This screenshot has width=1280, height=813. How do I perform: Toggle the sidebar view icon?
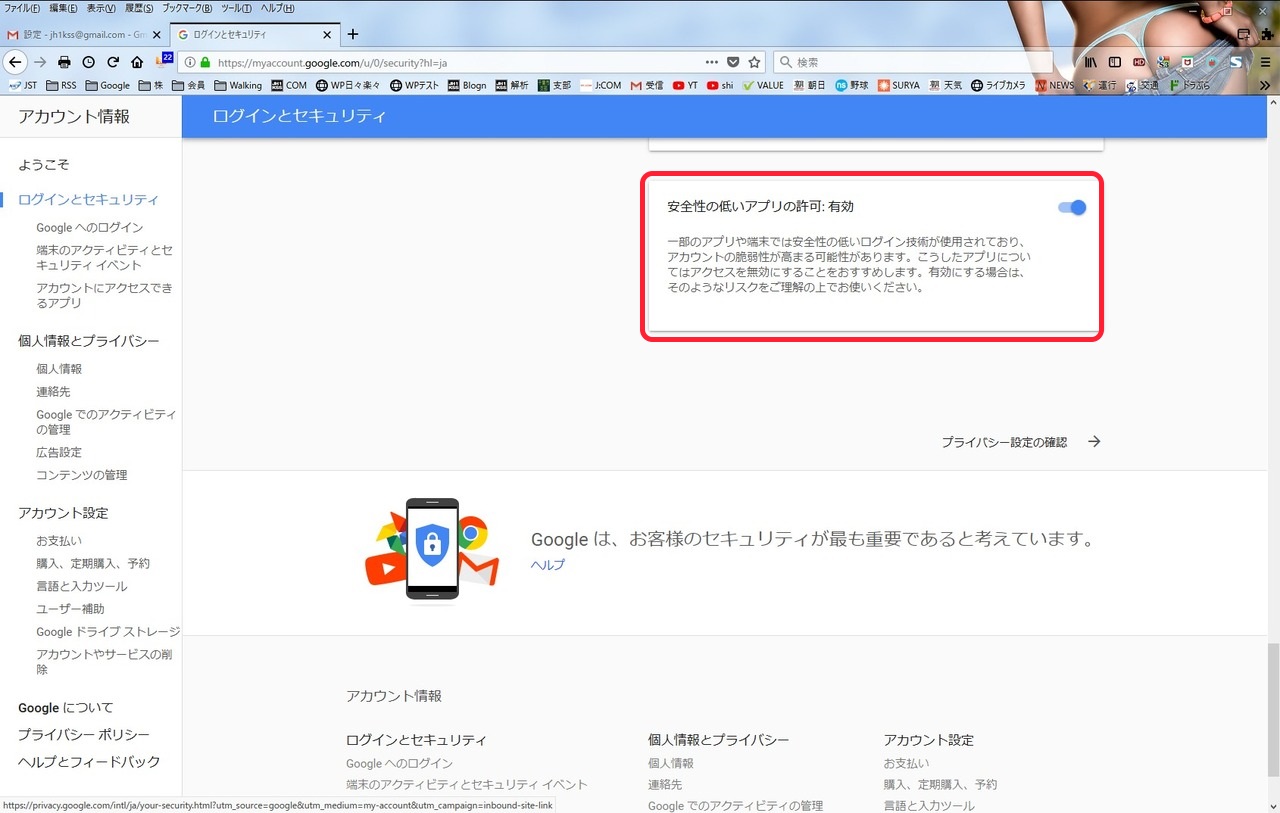pos(1115,62)
